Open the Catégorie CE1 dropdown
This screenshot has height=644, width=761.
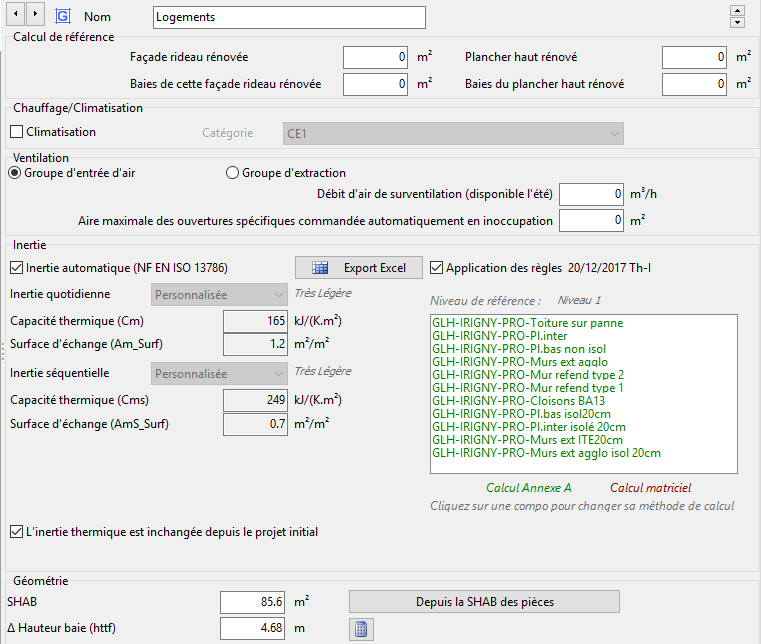pos(453,133)
